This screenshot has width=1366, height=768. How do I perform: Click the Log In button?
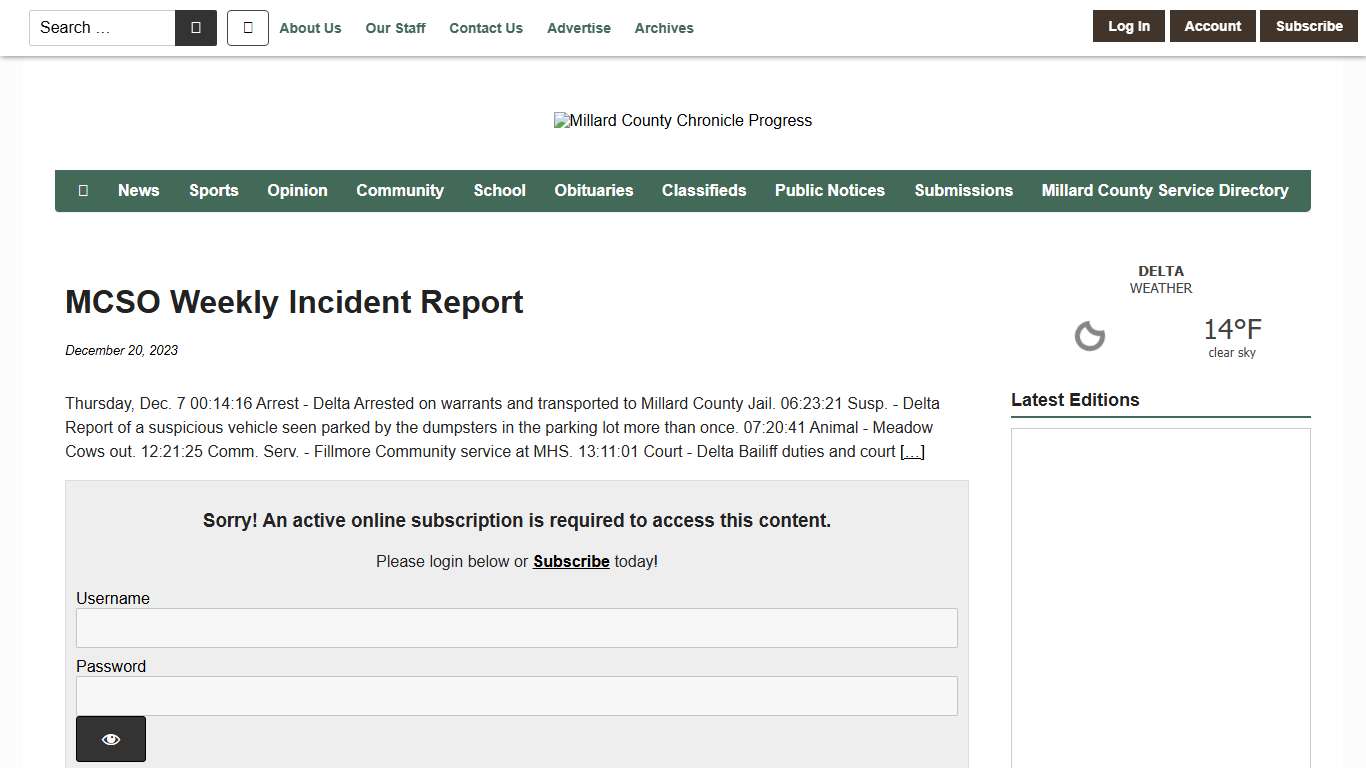(1128, 26)
